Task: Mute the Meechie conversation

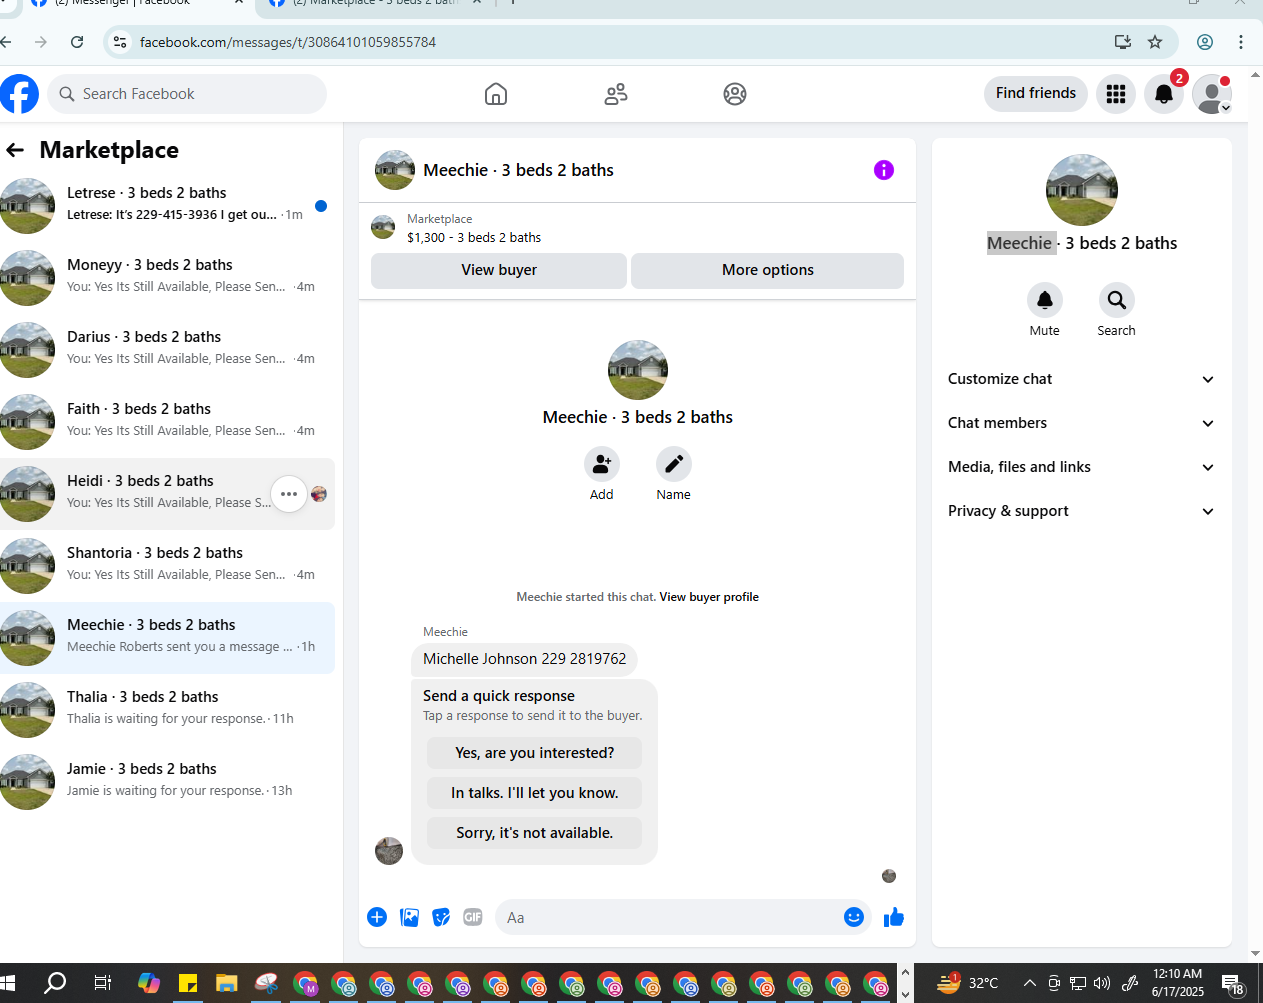Action: point(1045,300)
